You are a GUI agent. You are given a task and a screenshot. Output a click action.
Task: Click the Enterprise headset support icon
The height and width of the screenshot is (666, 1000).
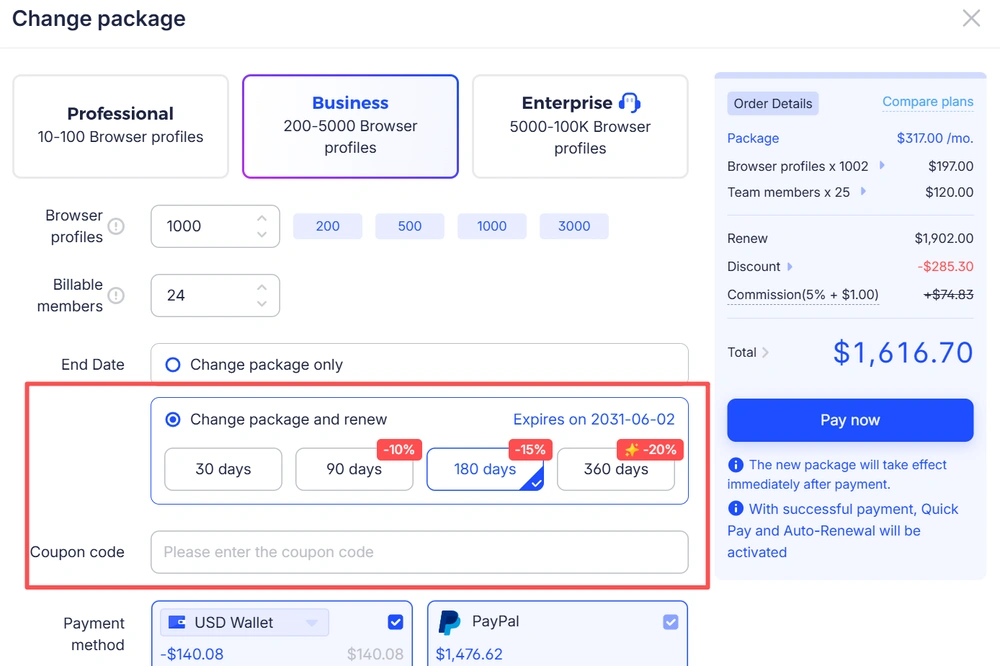point(629,103)
